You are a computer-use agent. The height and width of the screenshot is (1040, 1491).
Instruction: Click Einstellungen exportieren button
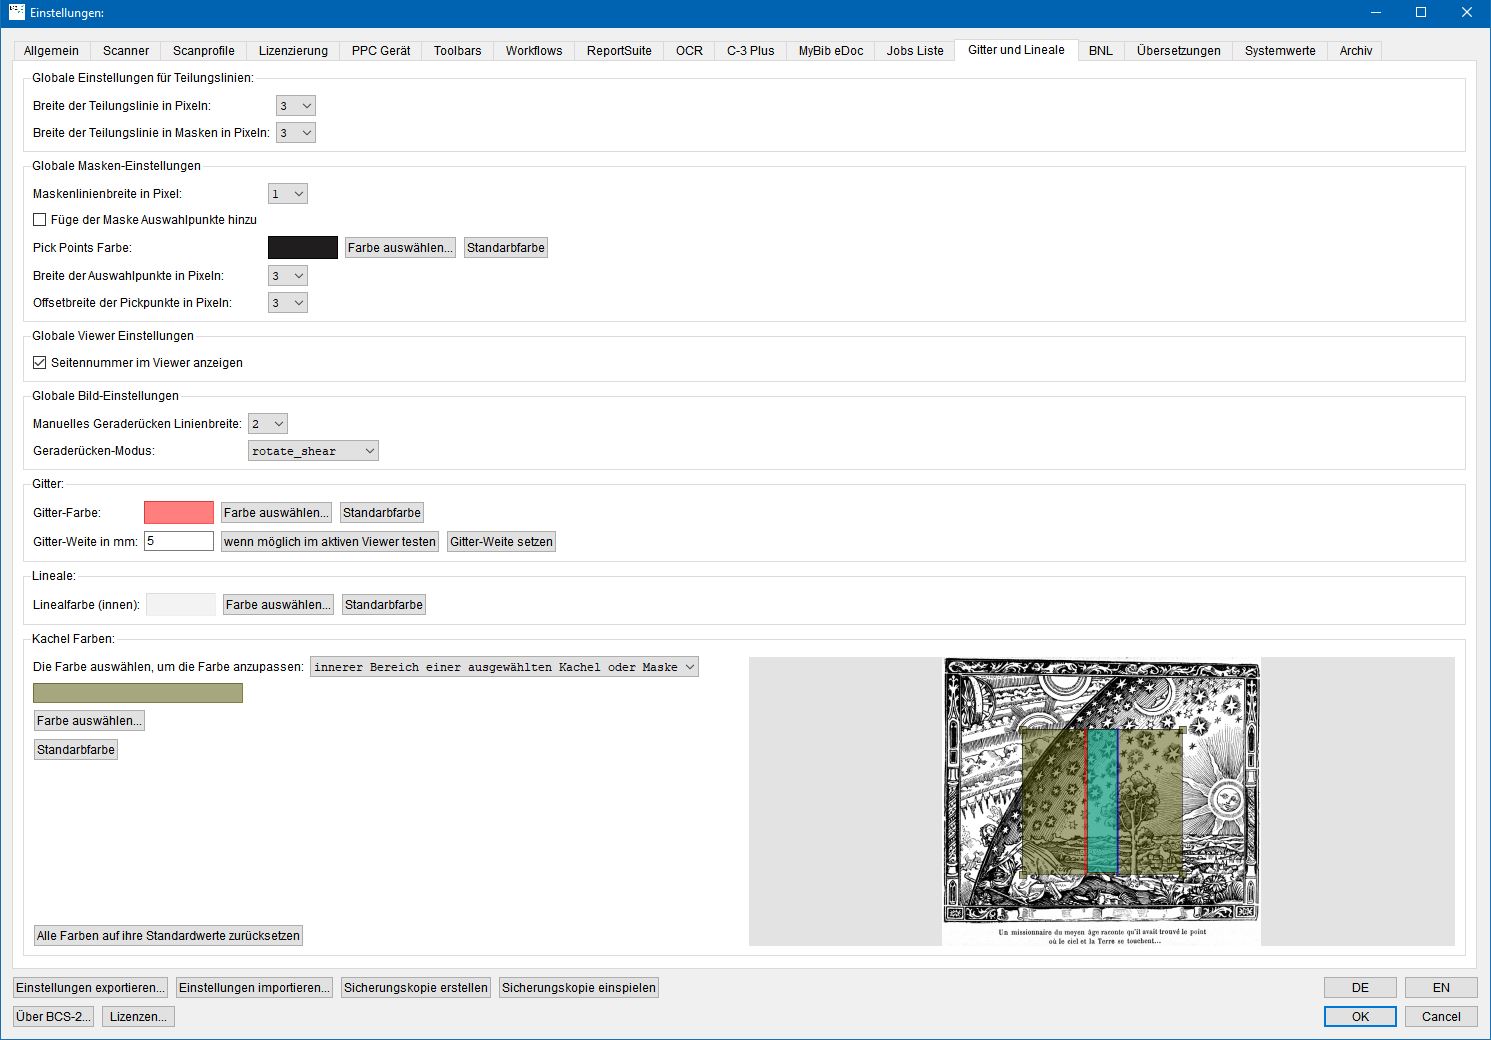click(90, 988)
